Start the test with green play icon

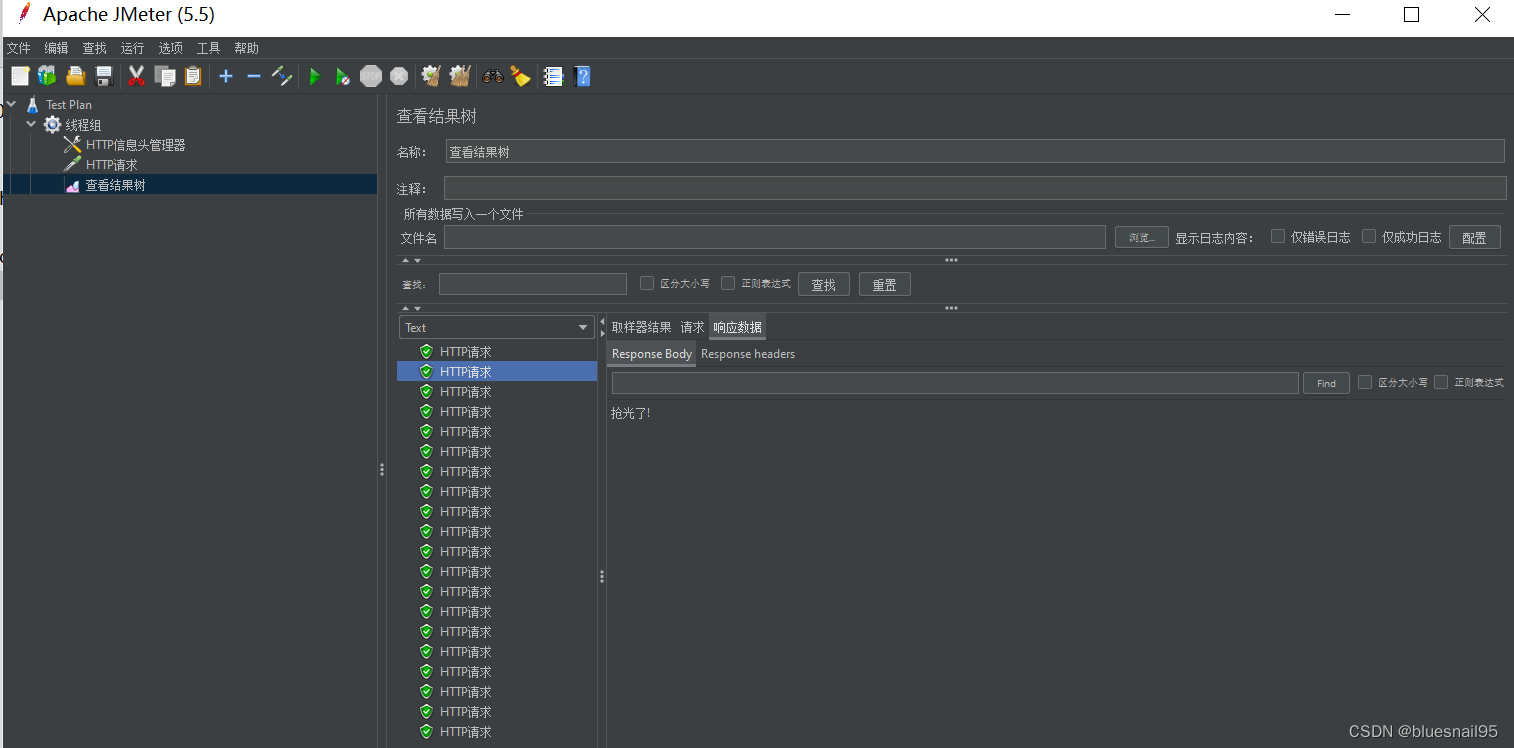pyautogui.click(x=315, y=76)
